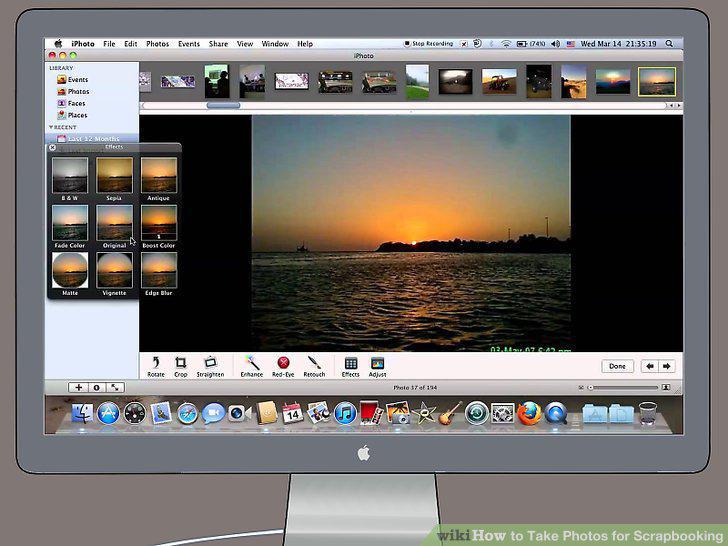Viewport: 728px width, 546px height.
Task: Open the Help menu
Action: coord(305,44)
